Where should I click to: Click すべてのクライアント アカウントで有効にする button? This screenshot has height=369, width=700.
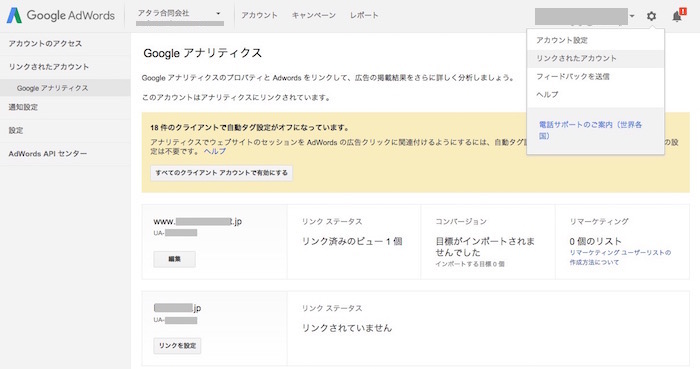click(221, 173)
